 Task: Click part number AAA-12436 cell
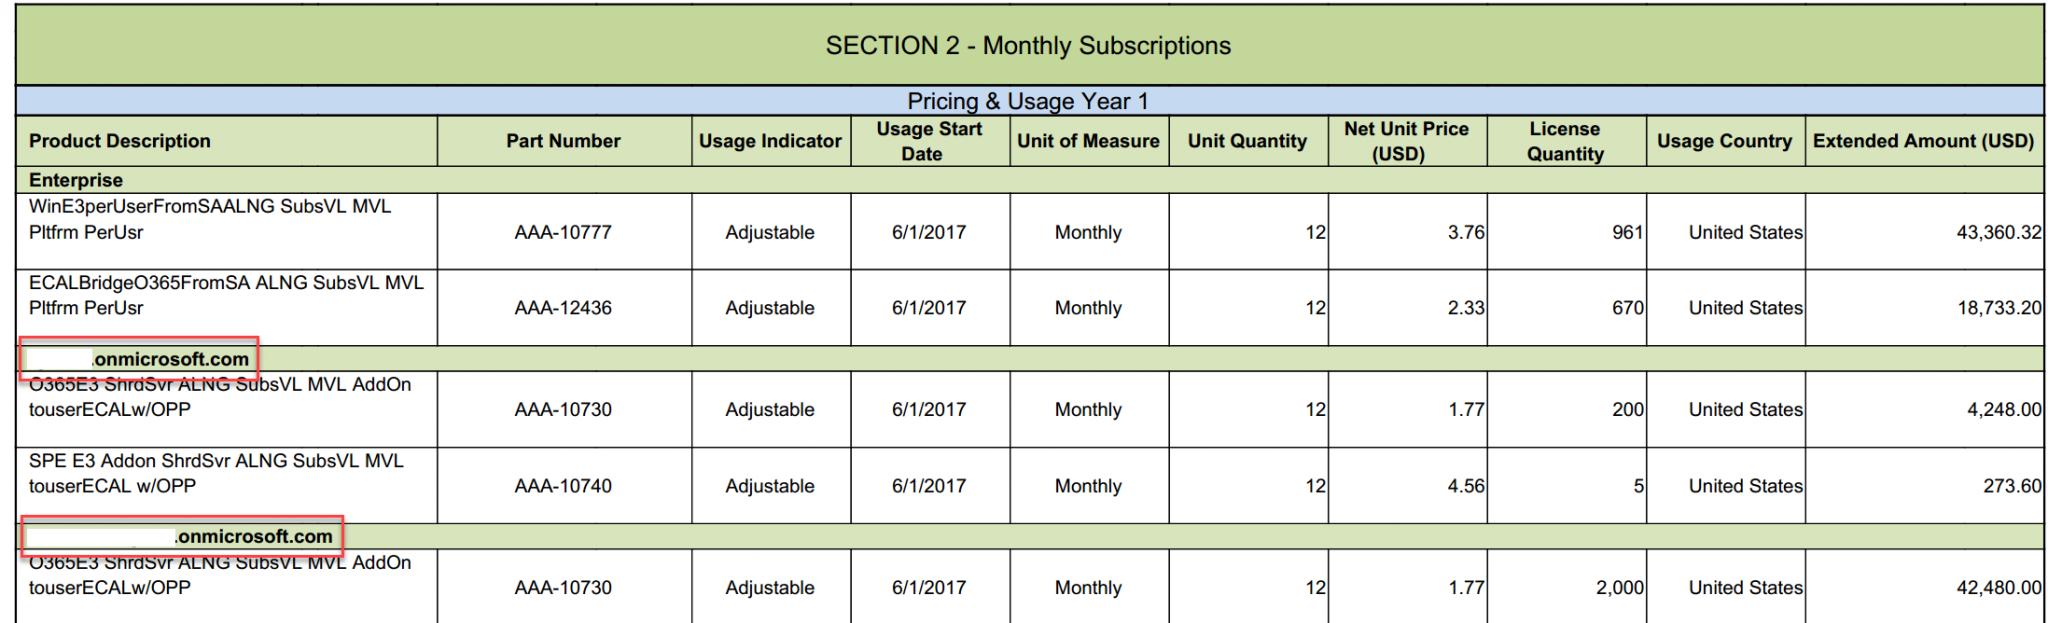tap(563, 308)
